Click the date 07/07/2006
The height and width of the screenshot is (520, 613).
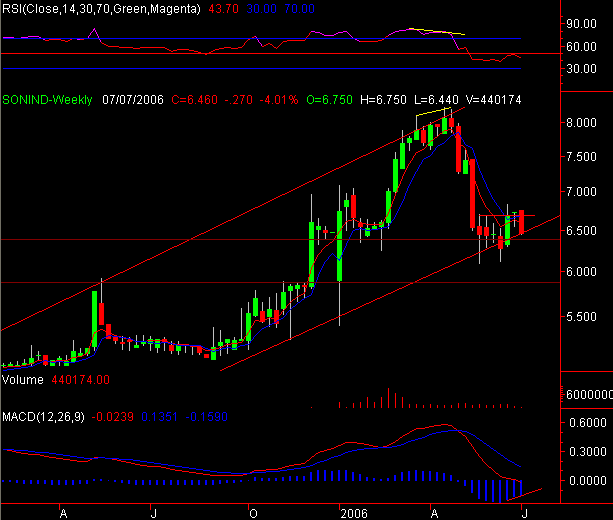tap(133, 100)
